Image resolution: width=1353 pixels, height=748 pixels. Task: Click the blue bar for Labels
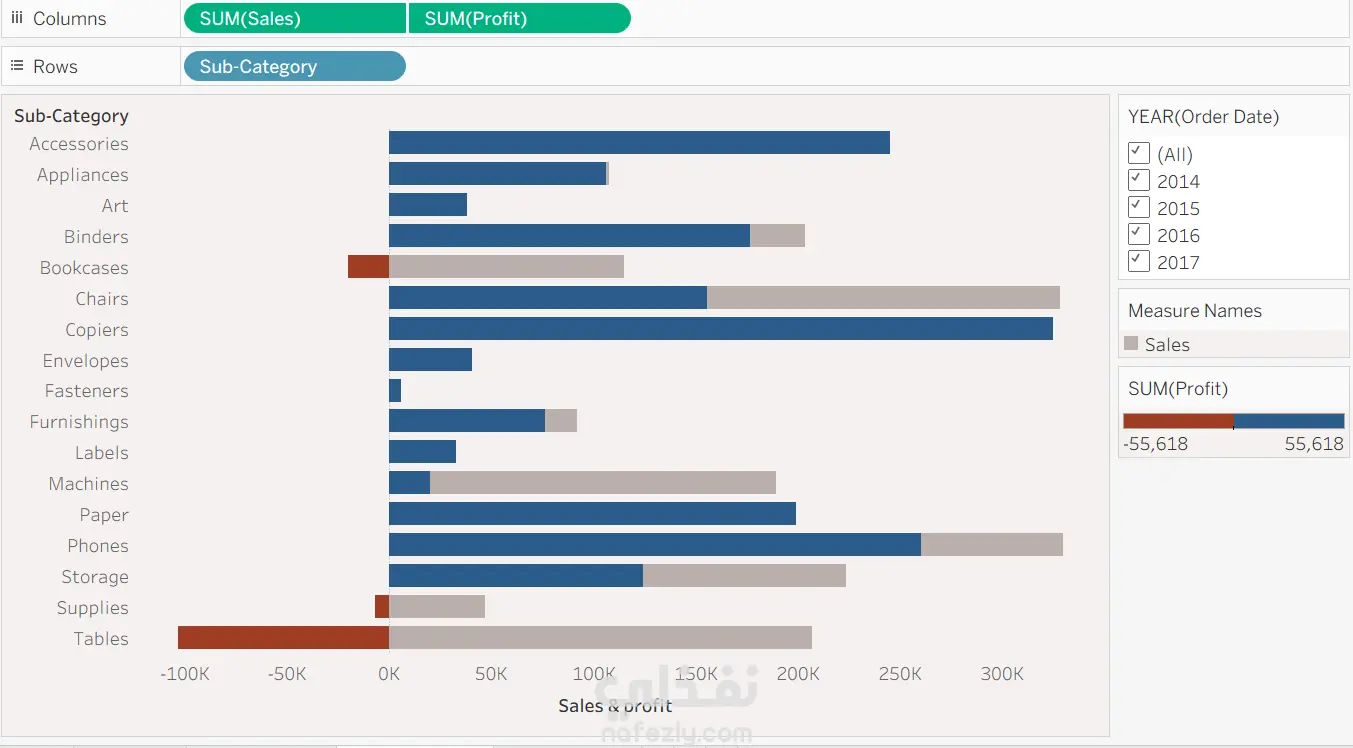pyautogui.click(x=422, y=452)
